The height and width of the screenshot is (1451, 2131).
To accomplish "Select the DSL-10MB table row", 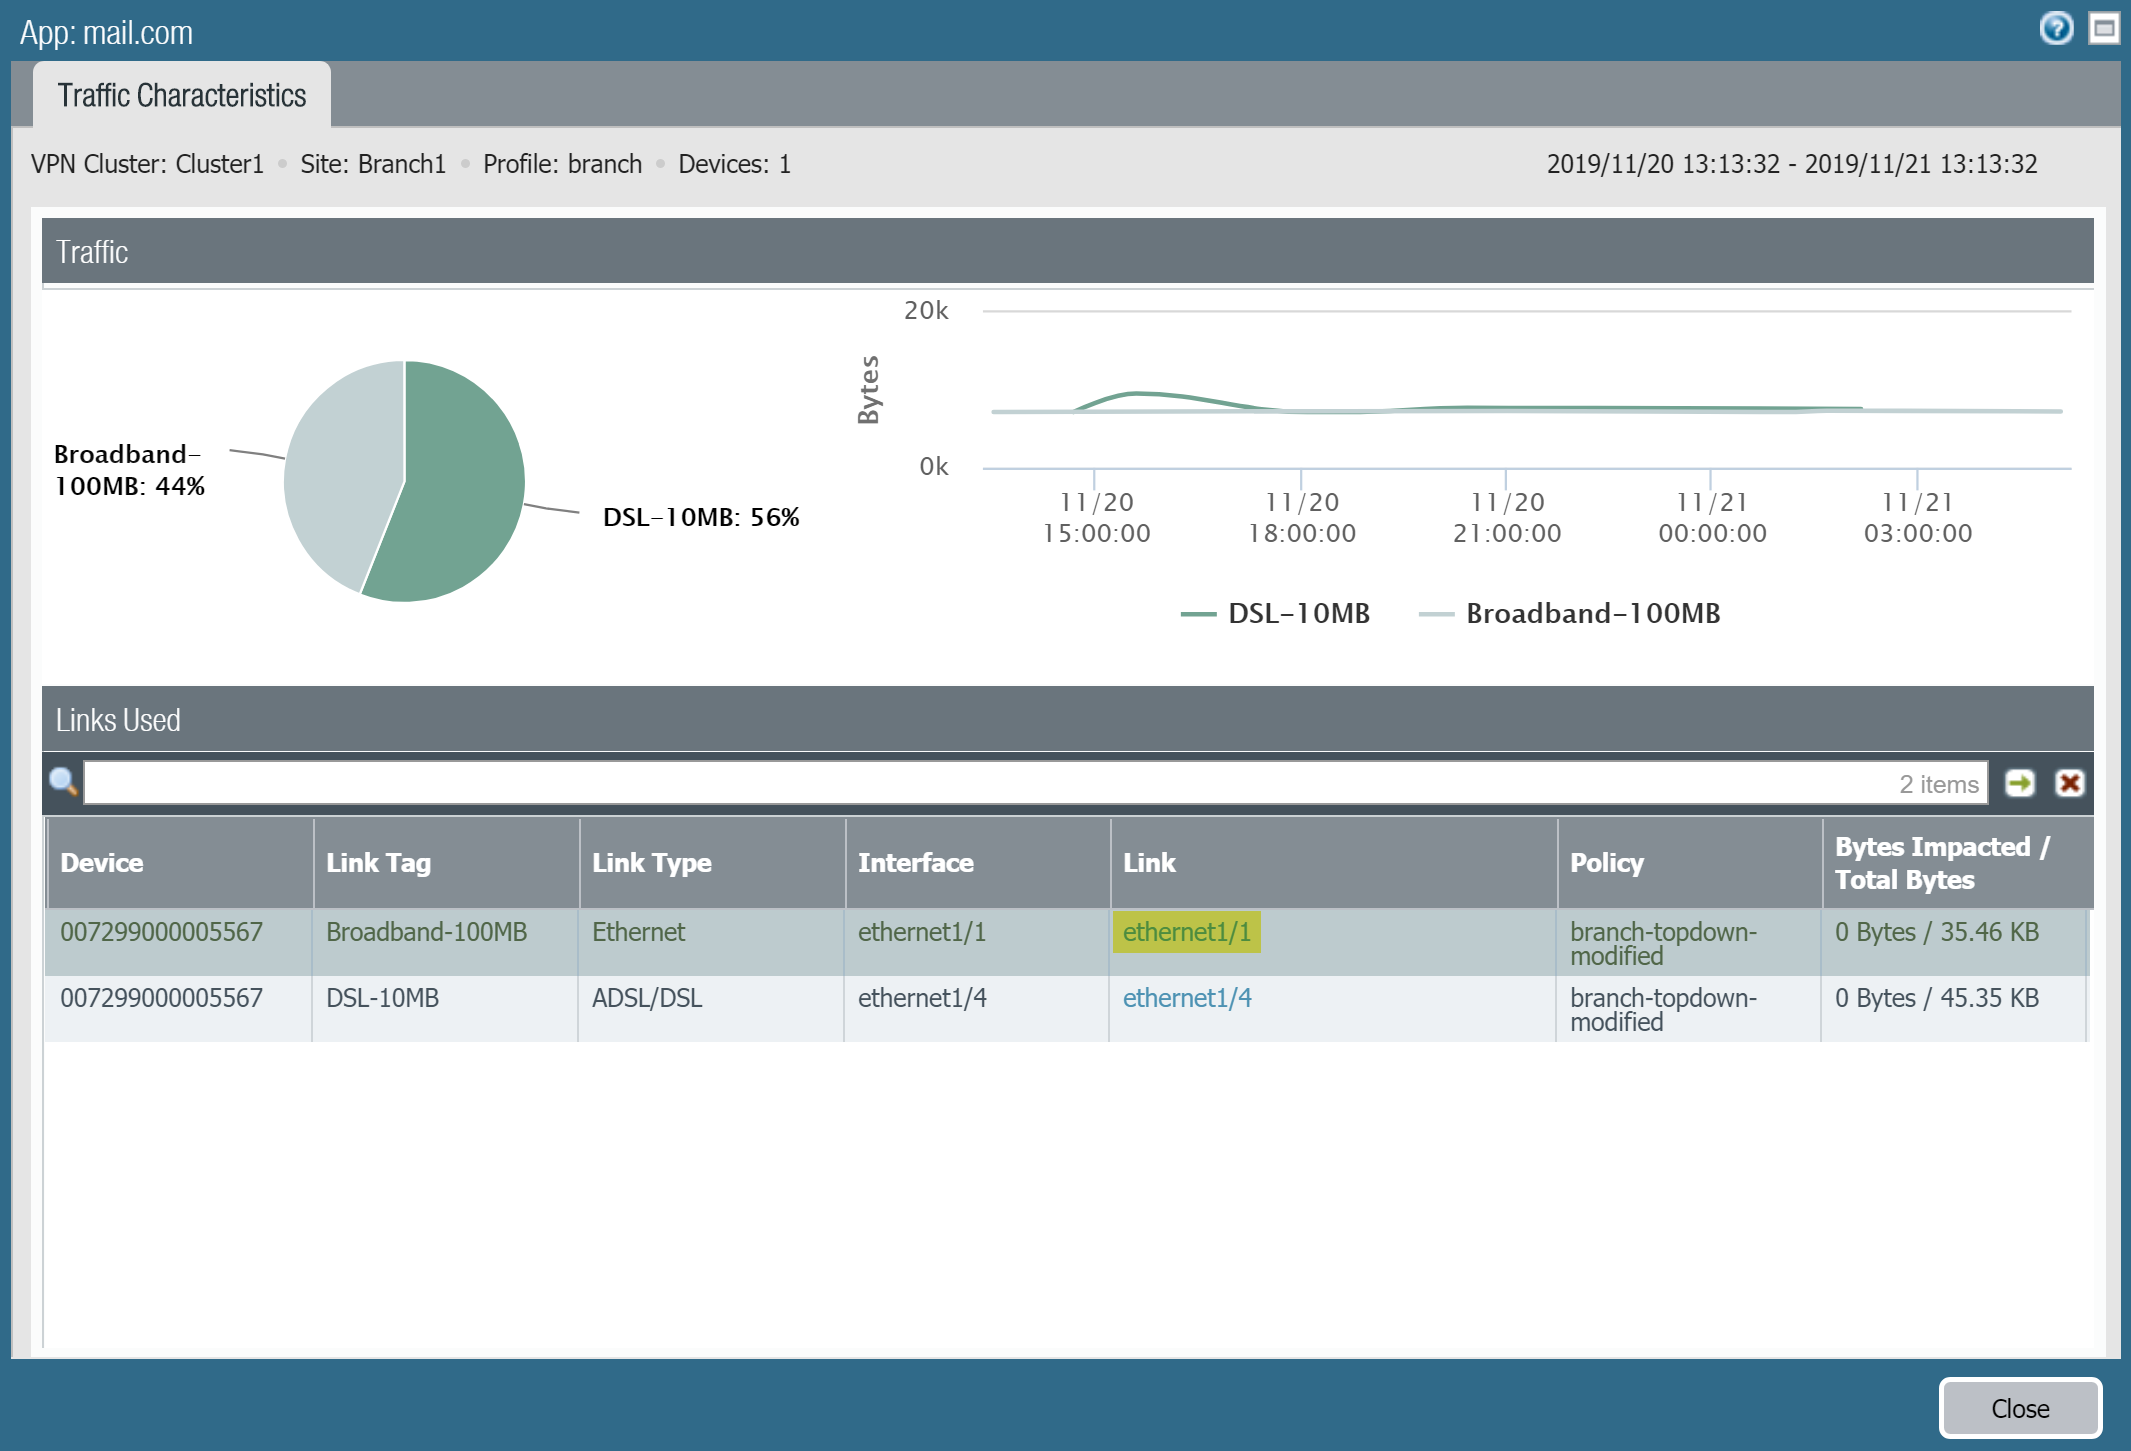I will click(x=640, y=1008).
